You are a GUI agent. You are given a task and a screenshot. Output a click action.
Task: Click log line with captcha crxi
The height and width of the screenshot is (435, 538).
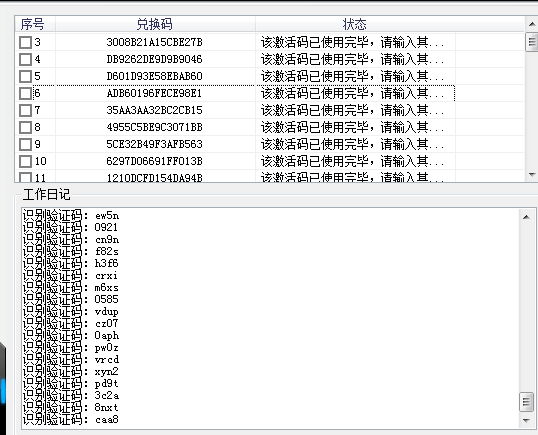tap(70, 275)
